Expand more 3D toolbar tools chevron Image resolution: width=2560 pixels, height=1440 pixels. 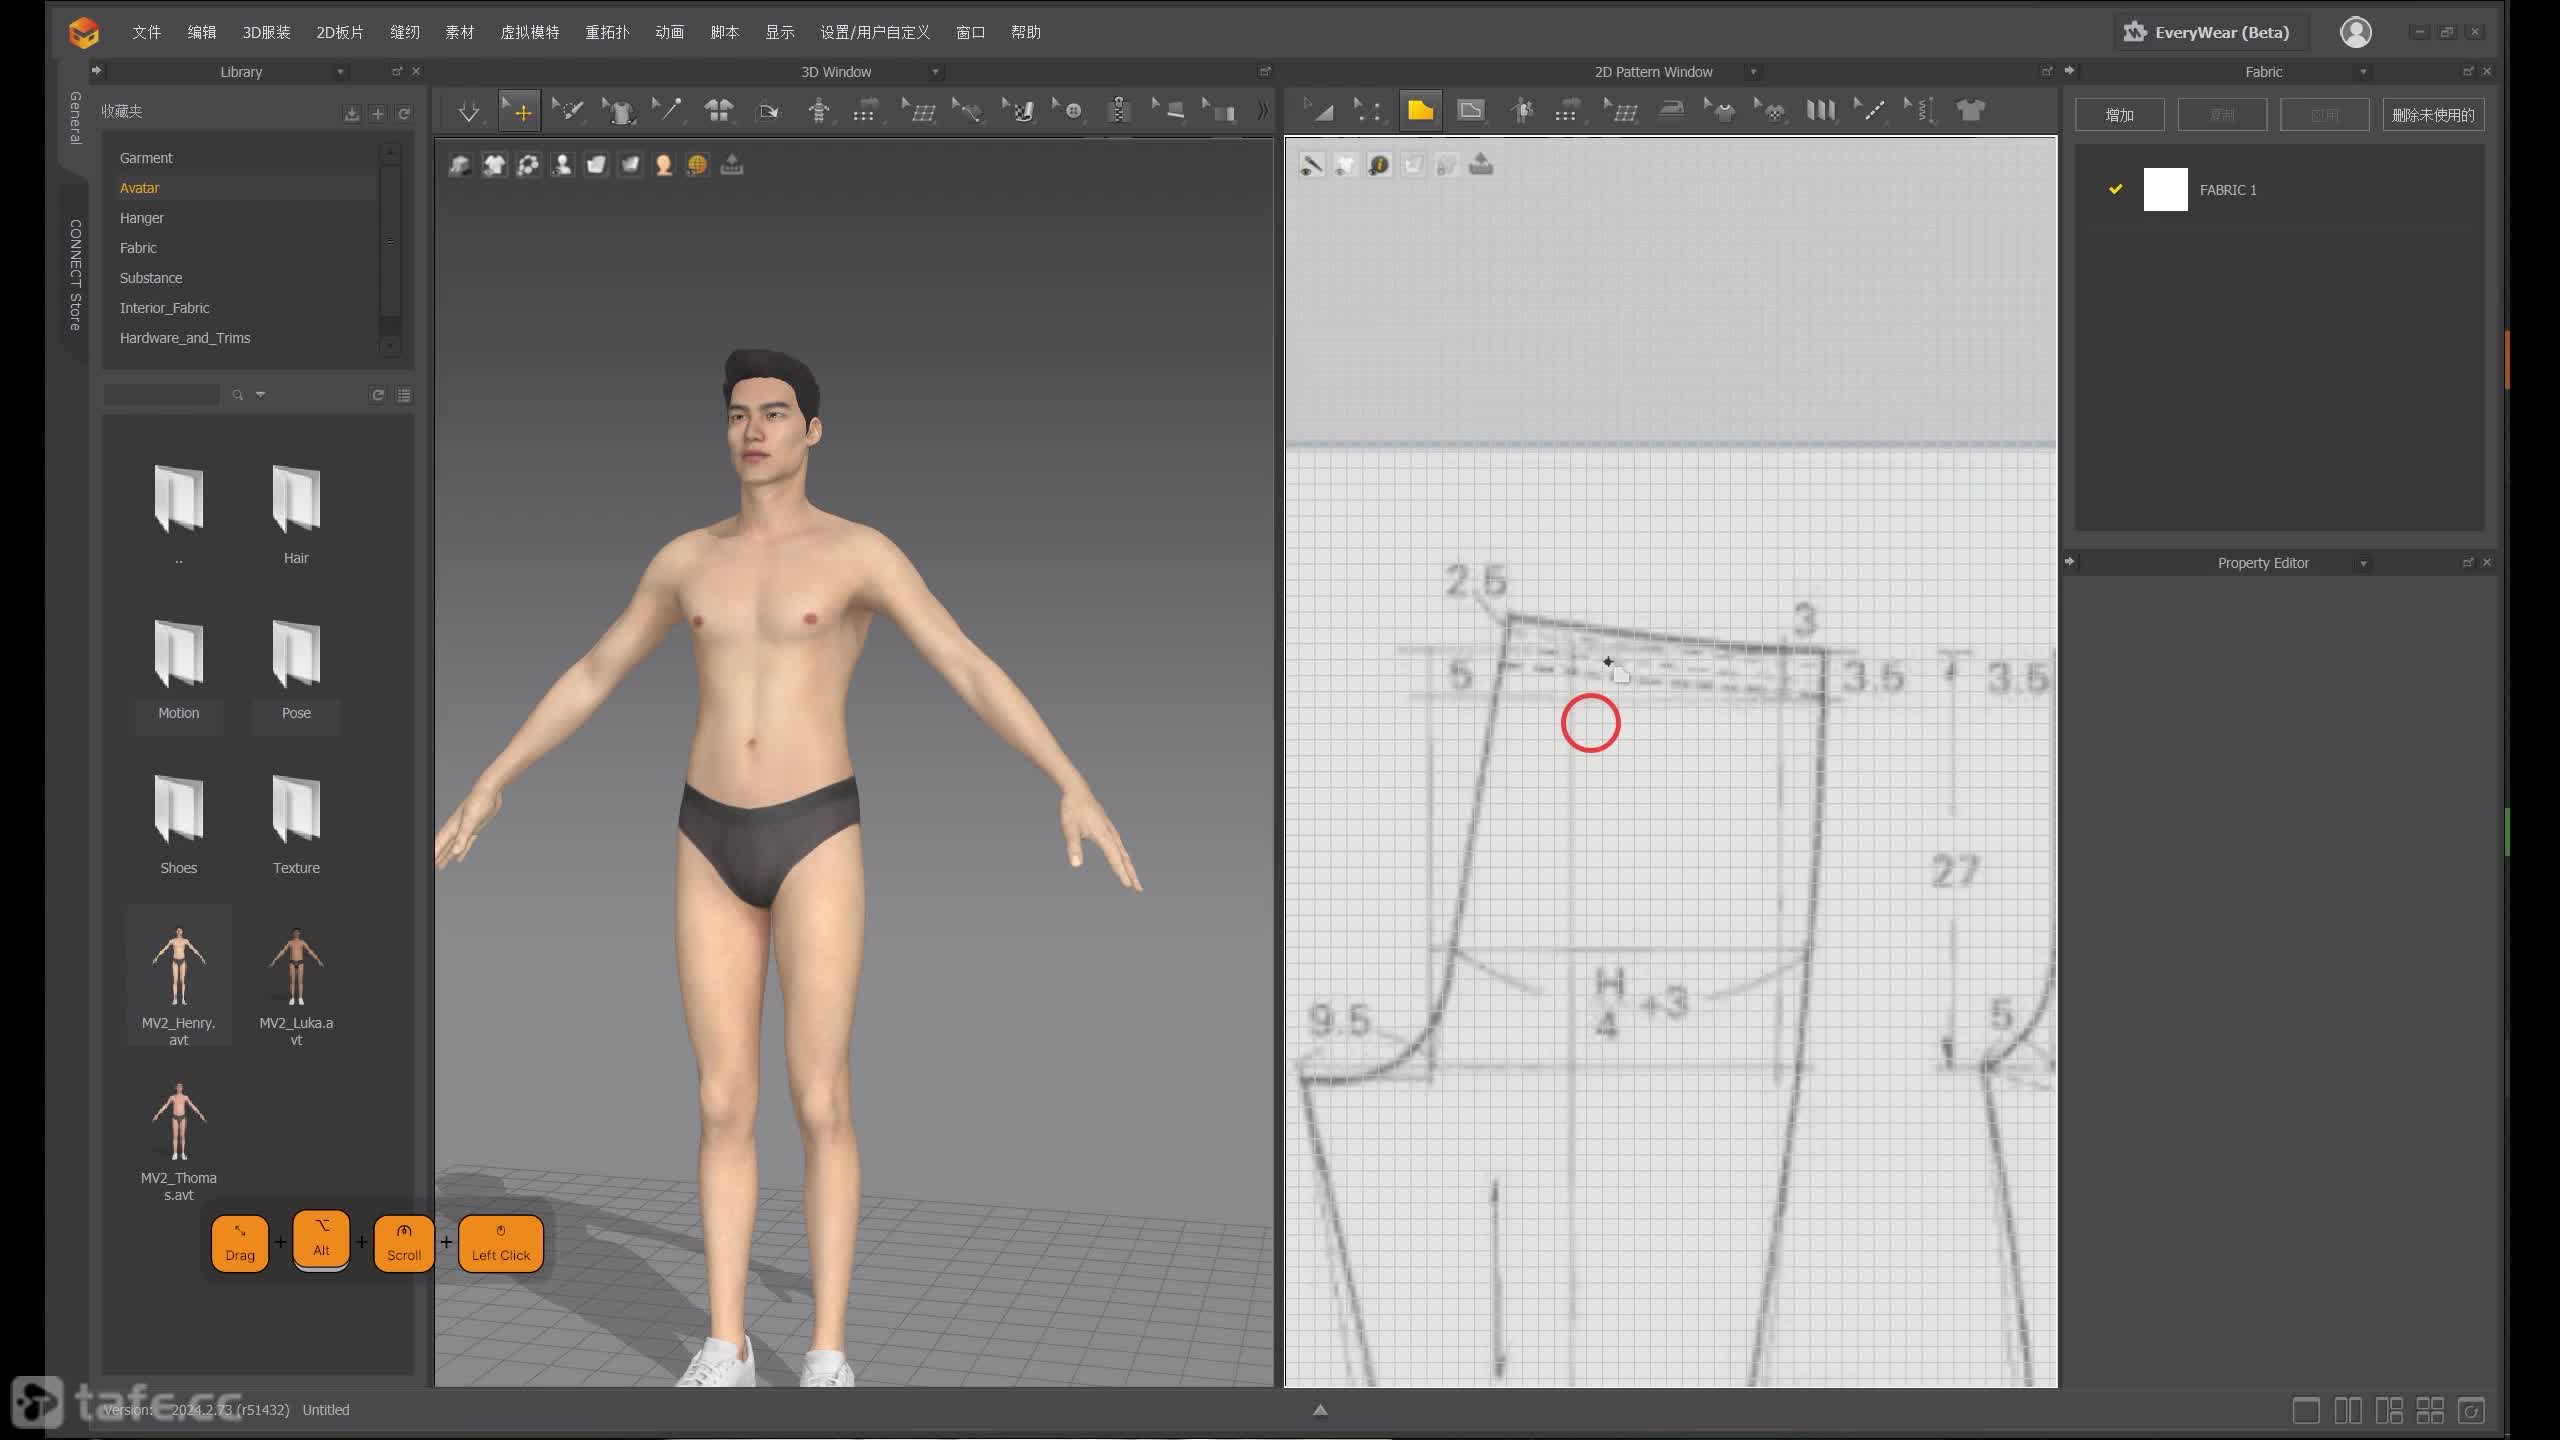tap(1263, 111)
